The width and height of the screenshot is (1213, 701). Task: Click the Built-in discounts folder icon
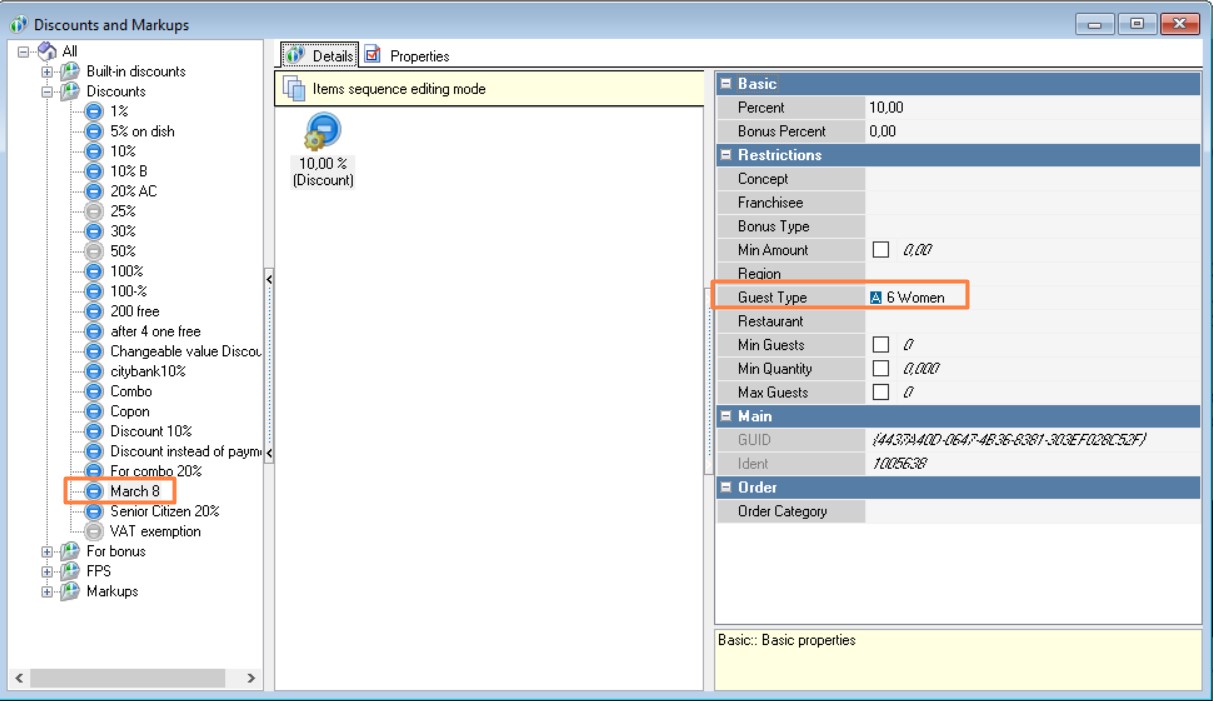coord(69,71)
